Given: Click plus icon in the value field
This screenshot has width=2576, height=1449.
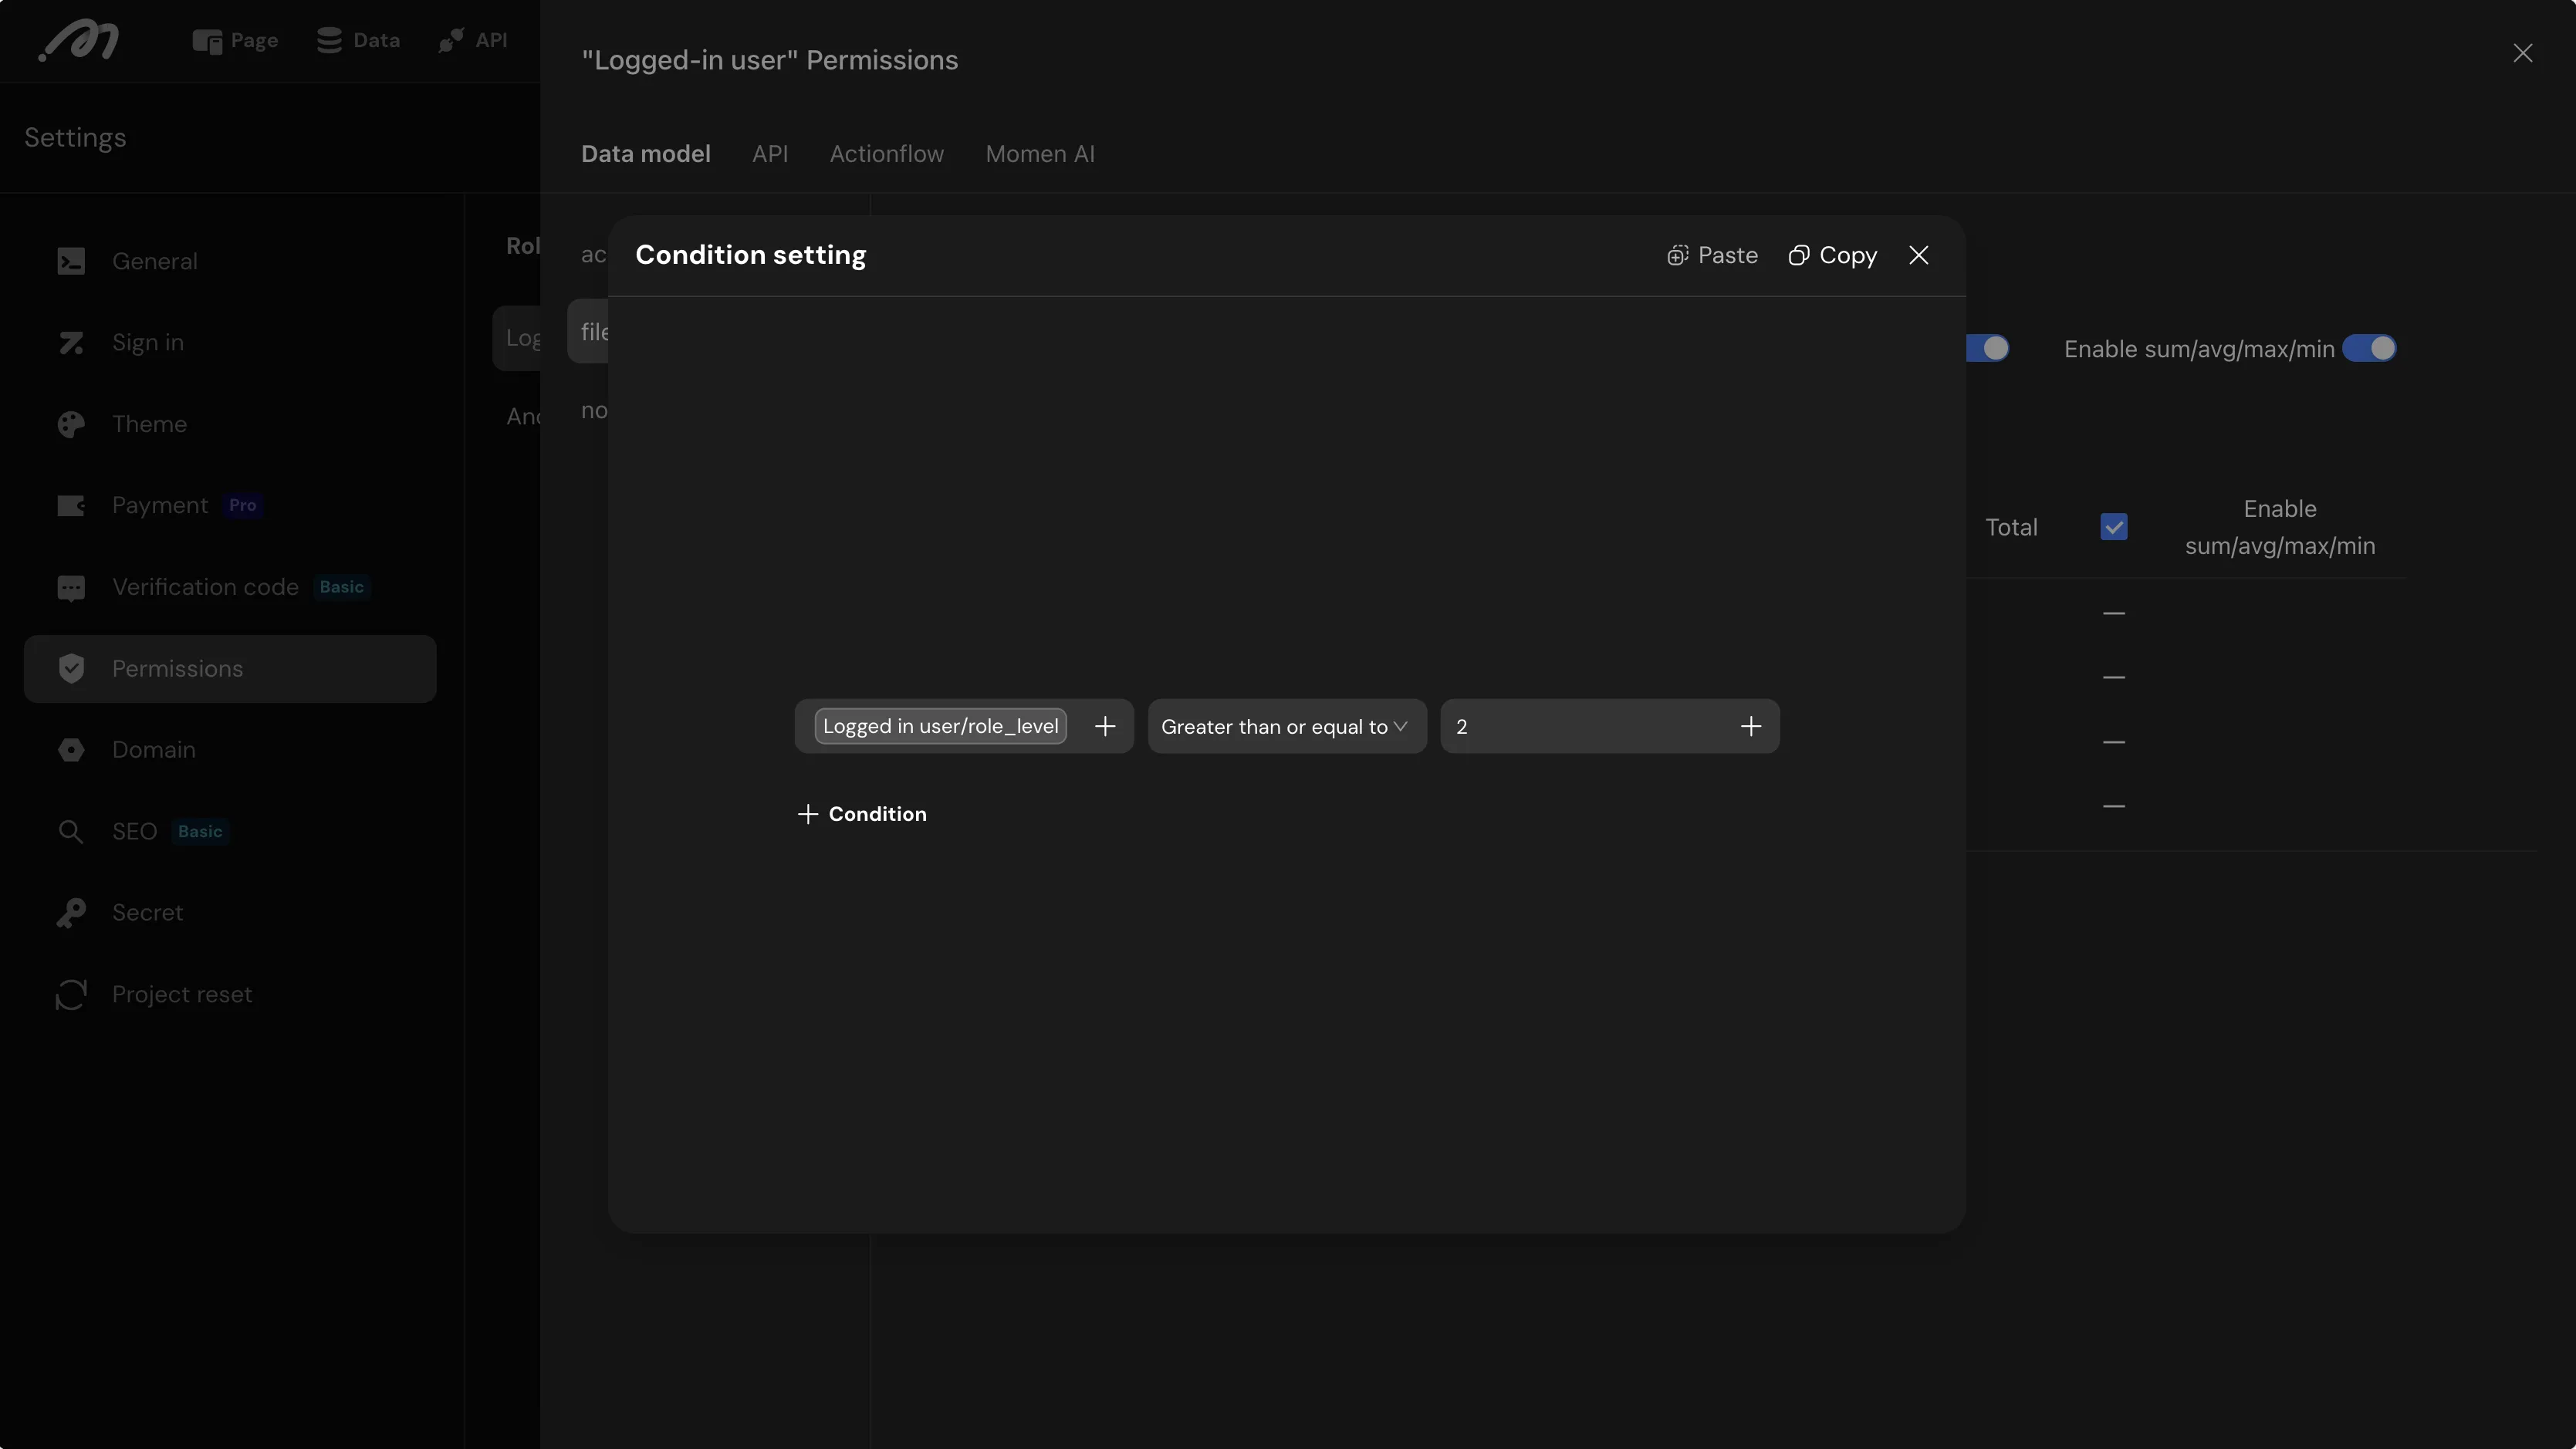Looking at the screenshot, I should click(x=1751, y=727).
